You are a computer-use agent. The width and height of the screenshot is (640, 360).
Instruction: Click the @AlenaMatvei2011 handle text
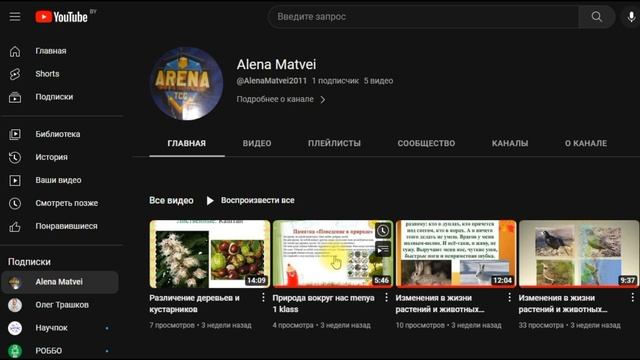point(271,81)
